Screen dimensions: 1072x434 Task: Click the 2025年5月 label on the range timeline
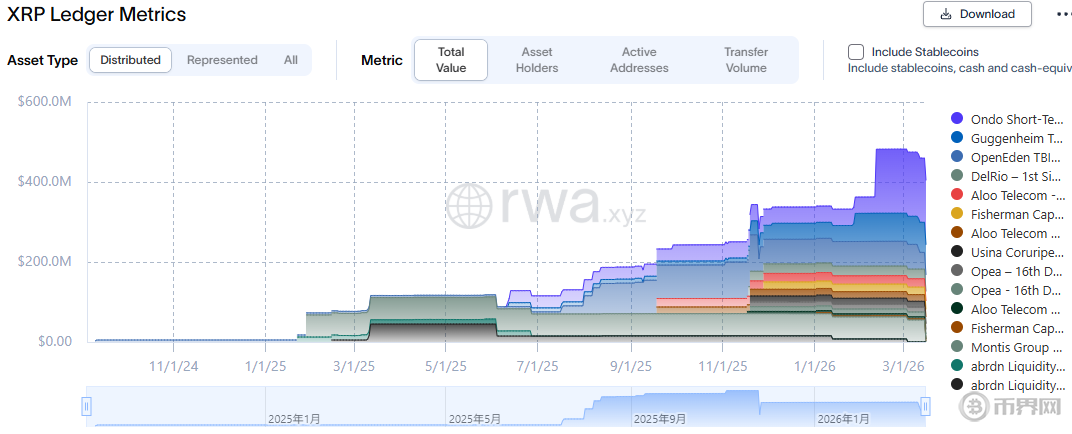[x=474, y=419]
